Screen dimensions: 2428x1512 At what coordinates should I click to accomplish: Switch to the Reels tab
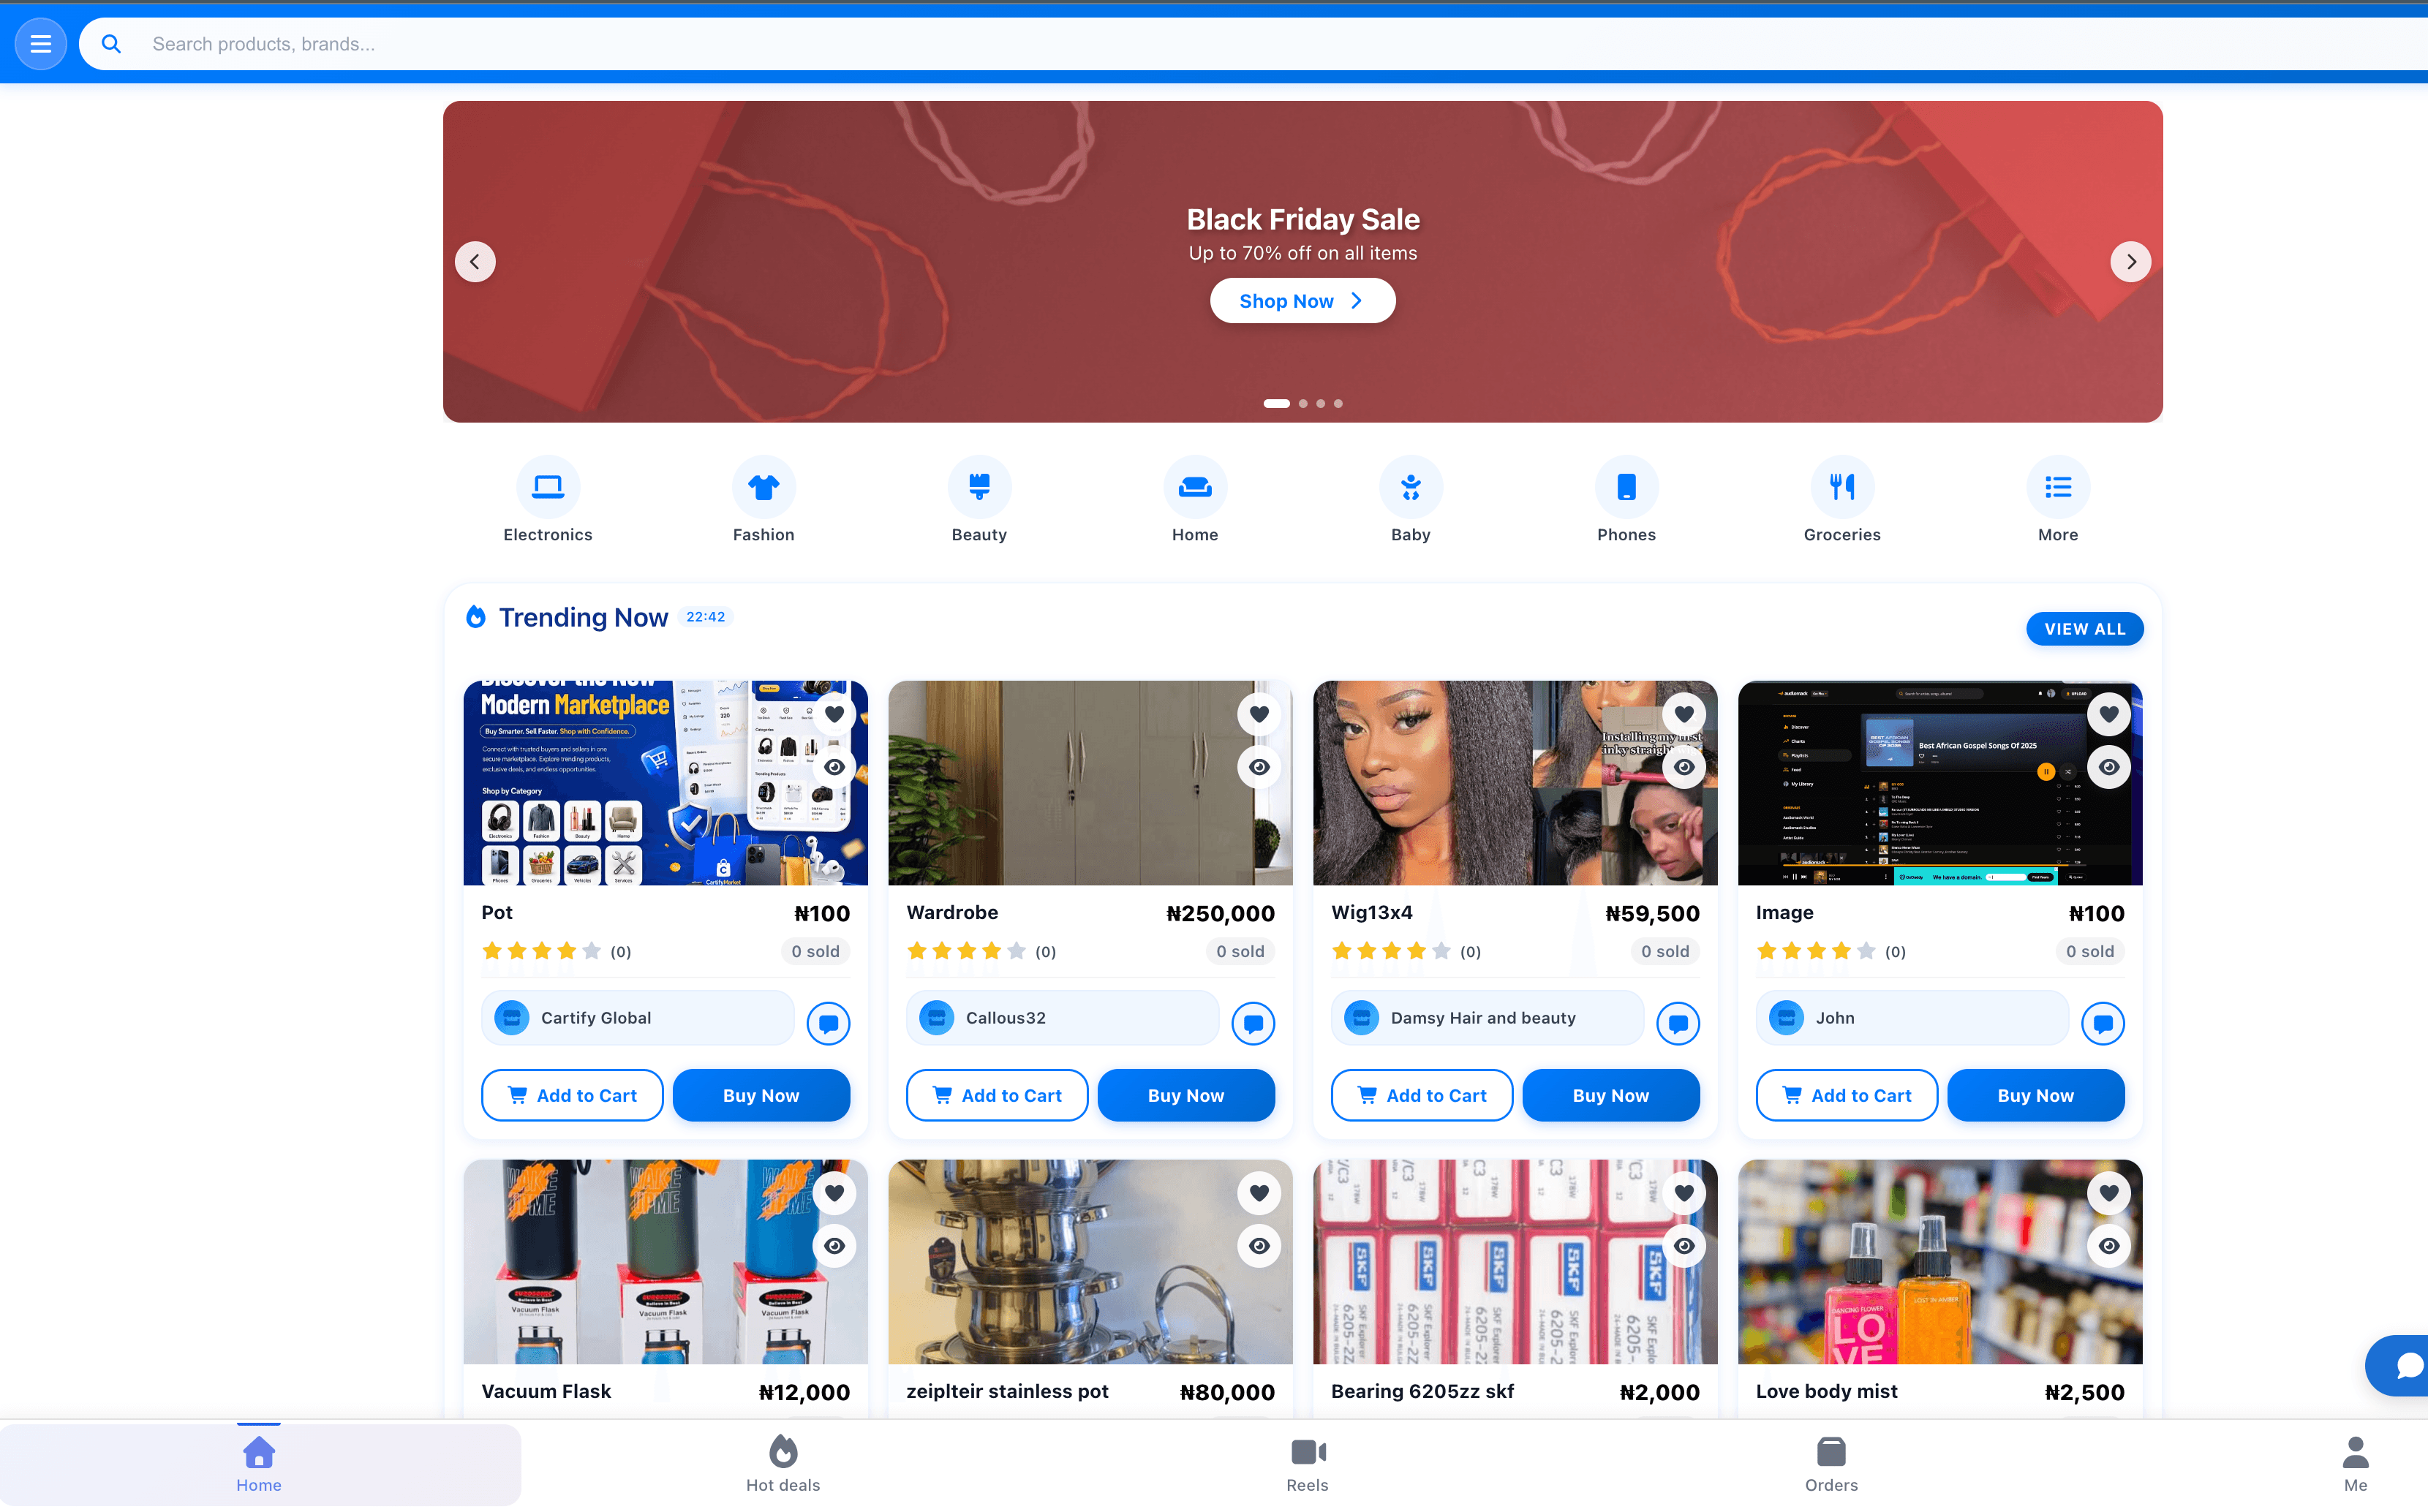pyautogui.click(x=1308, y=1465)
